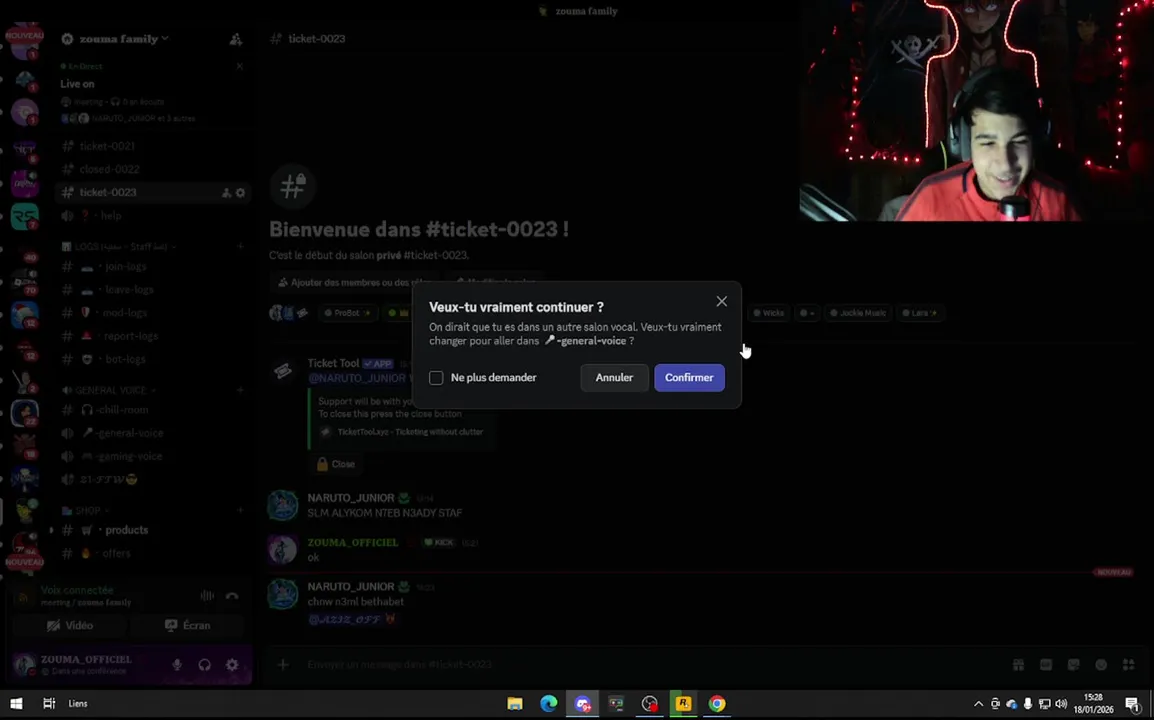Collapse the LOGS Staff category
This screenshot has width=1154, height=720.
[x=120, y=247]
